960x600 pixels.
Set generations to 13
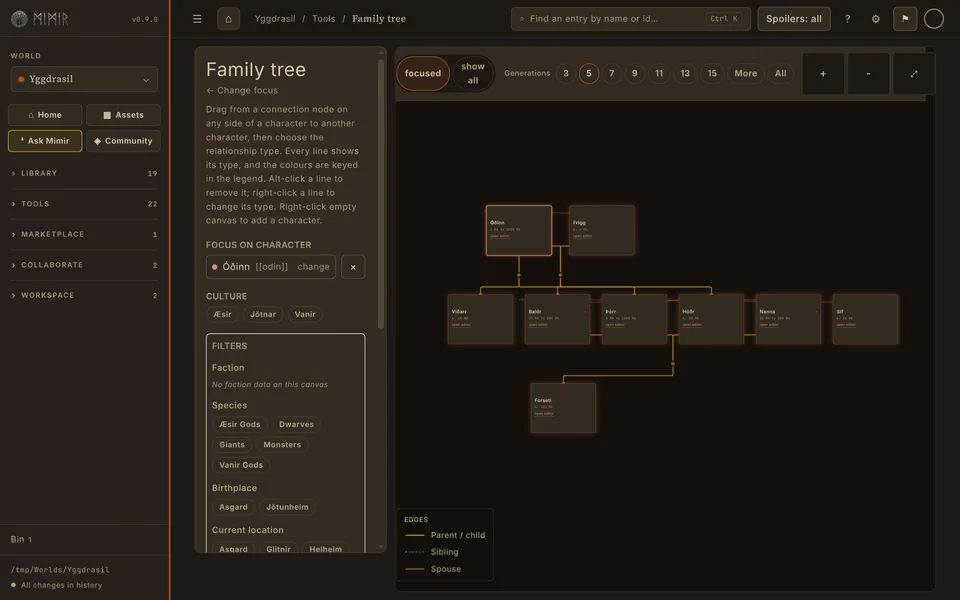click(x=685, y=73)
